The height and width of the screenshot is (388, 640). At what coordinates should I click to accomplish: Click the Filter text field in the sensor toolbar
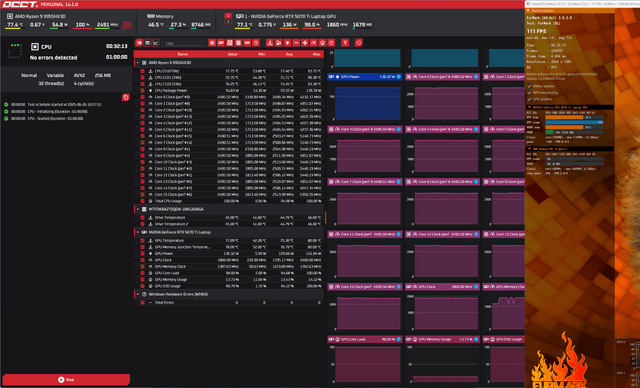tap(183, 43)
